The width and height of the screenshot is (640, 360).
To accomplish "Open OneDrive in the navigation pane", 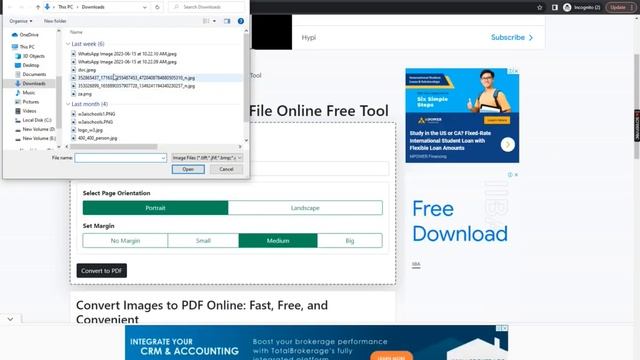I will pos(25,35).
